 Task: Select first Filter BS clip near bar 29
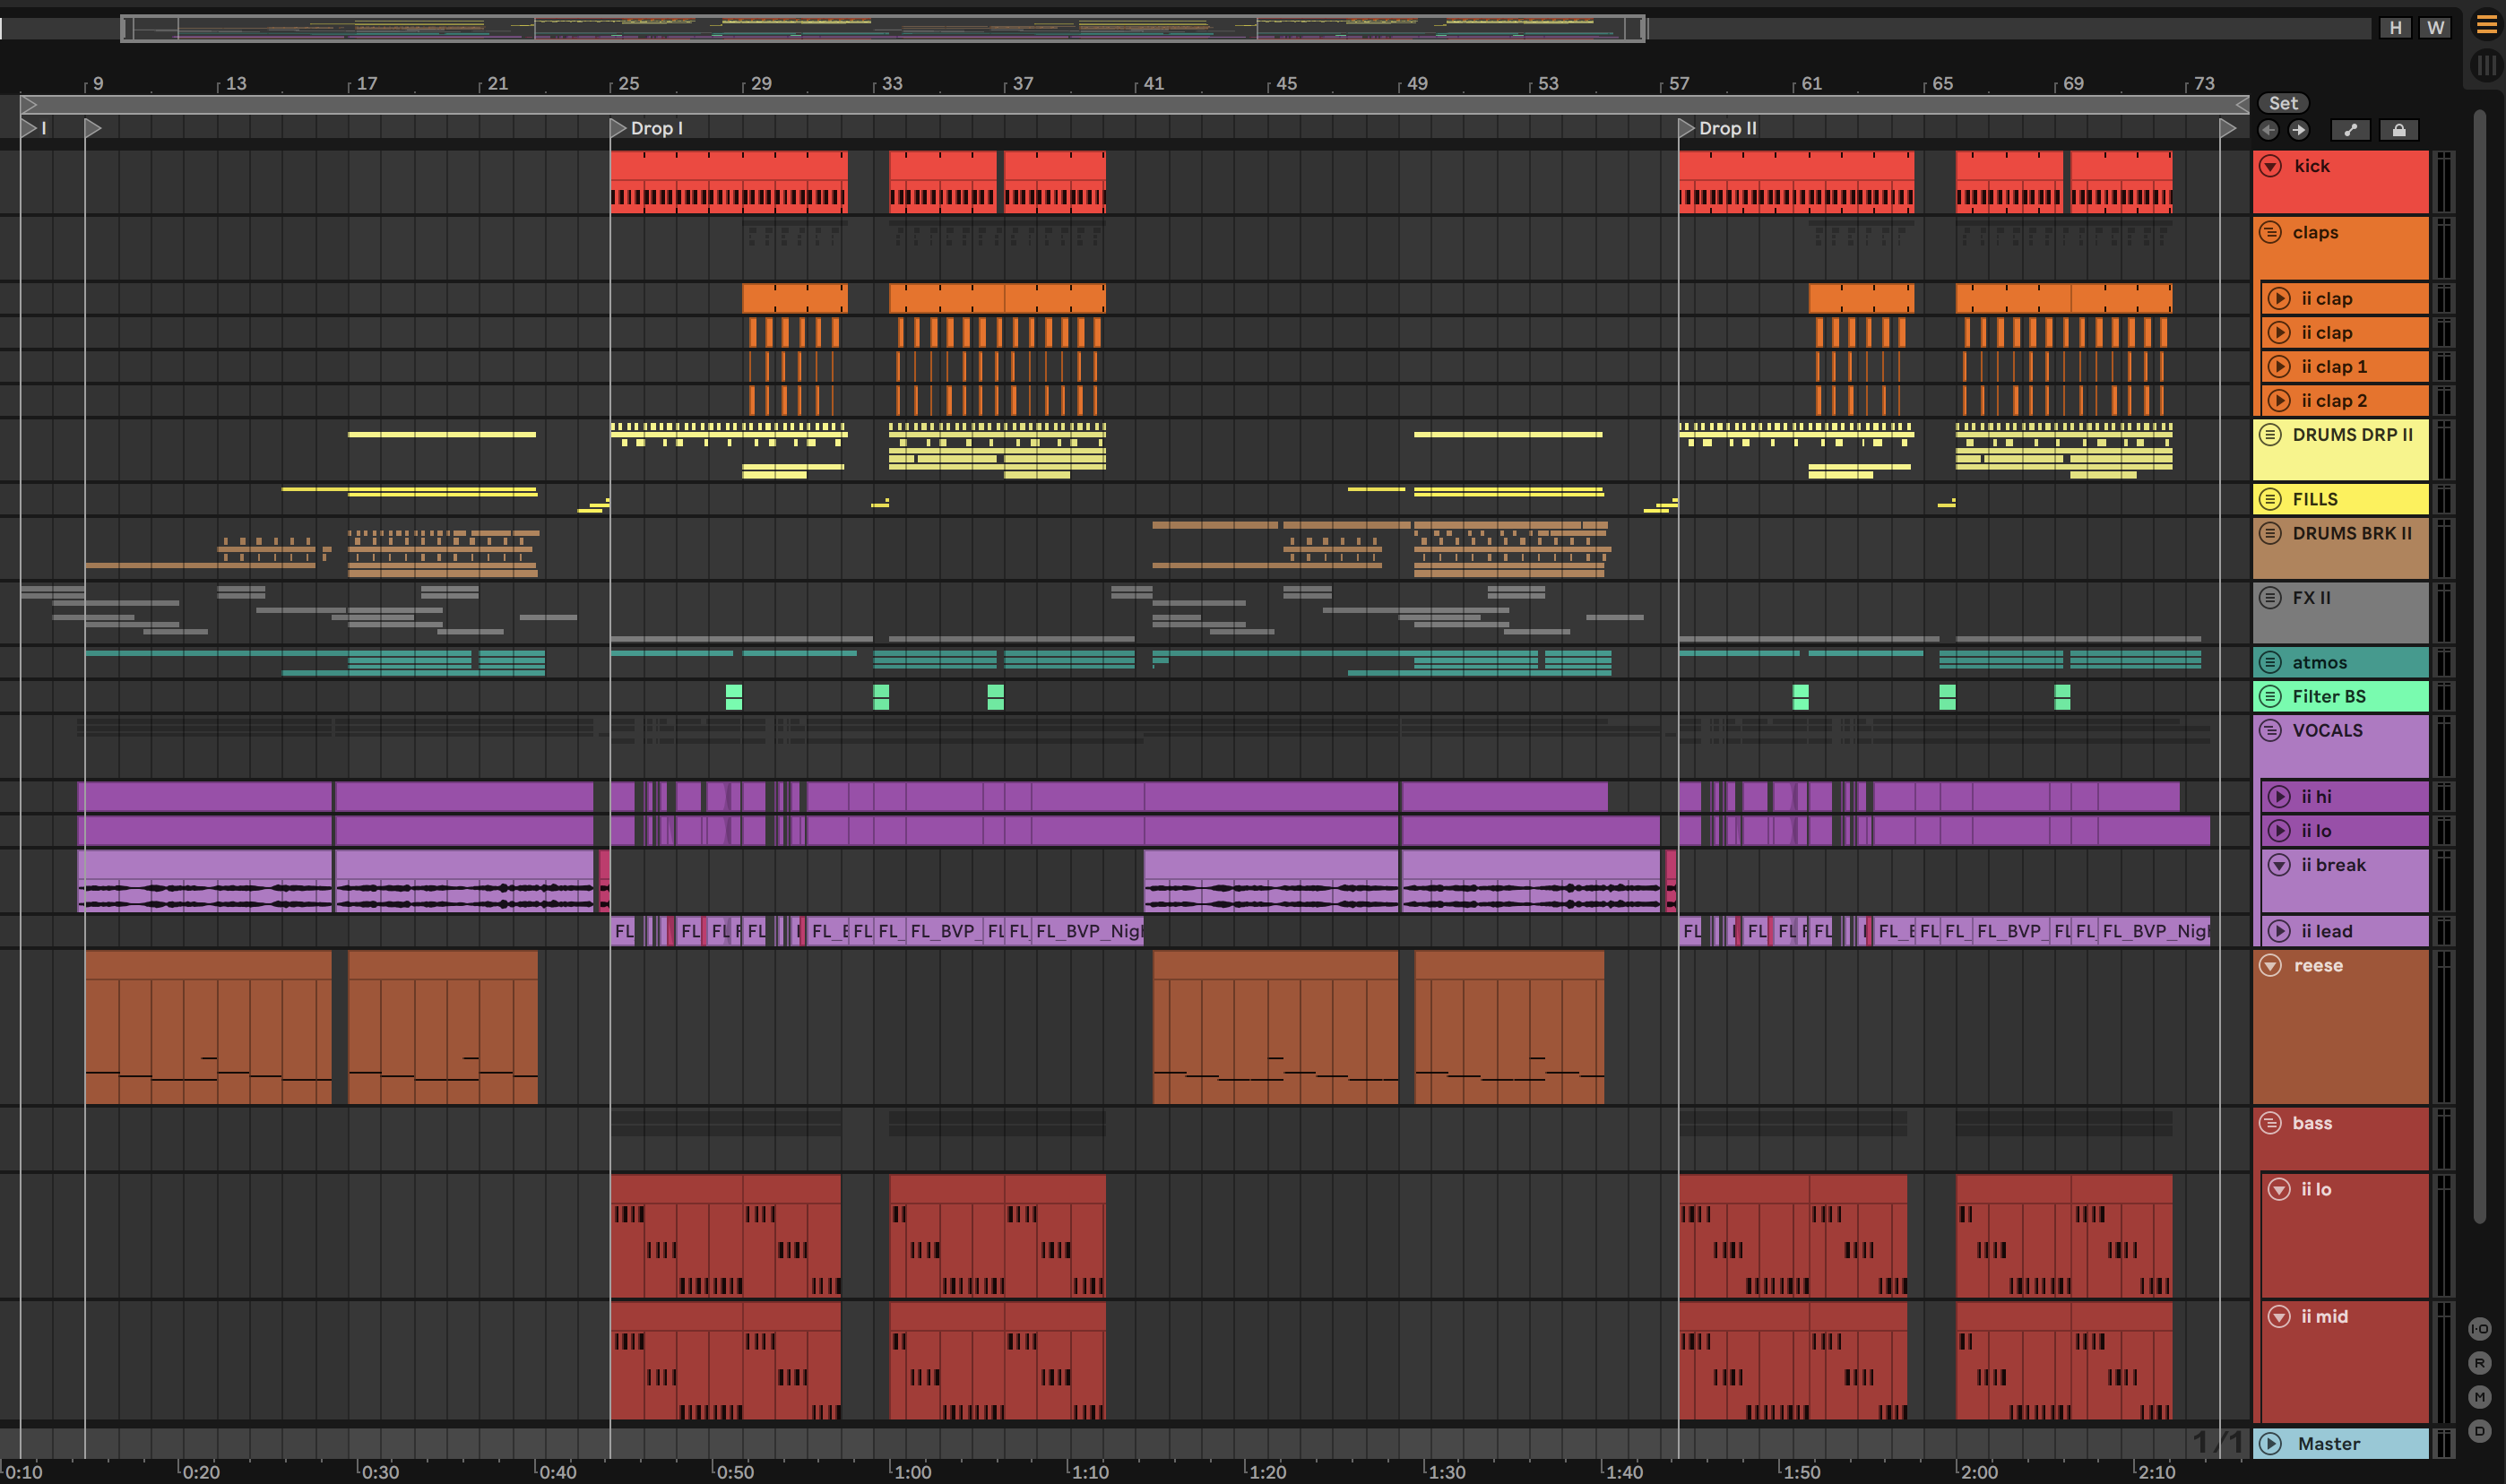coord(733,697)
